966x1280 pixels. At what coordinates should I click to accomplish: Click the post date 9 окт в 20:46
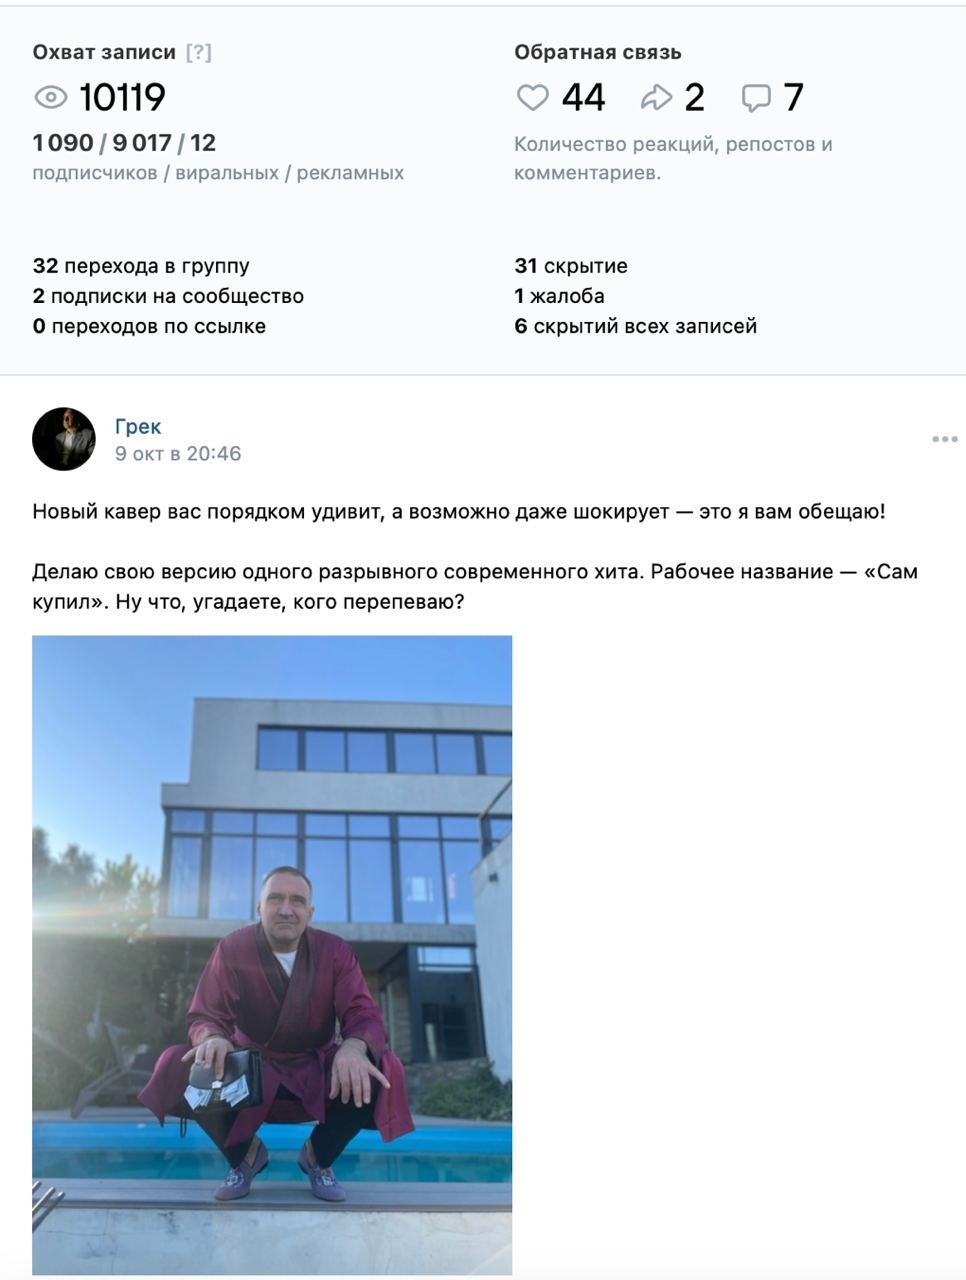click(178, 453)
